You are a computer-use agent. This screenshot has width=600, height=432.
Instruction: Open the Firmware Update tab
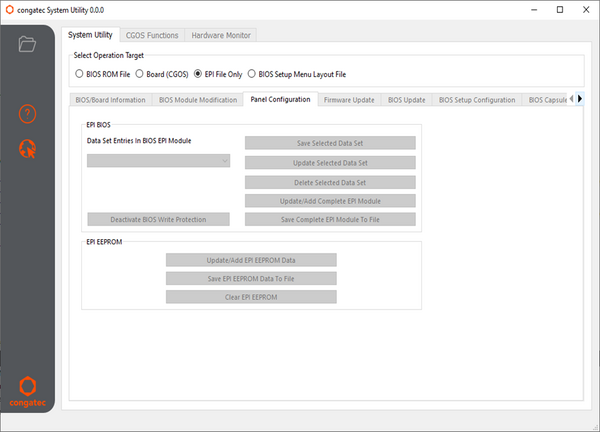click(x=348, y=99)
